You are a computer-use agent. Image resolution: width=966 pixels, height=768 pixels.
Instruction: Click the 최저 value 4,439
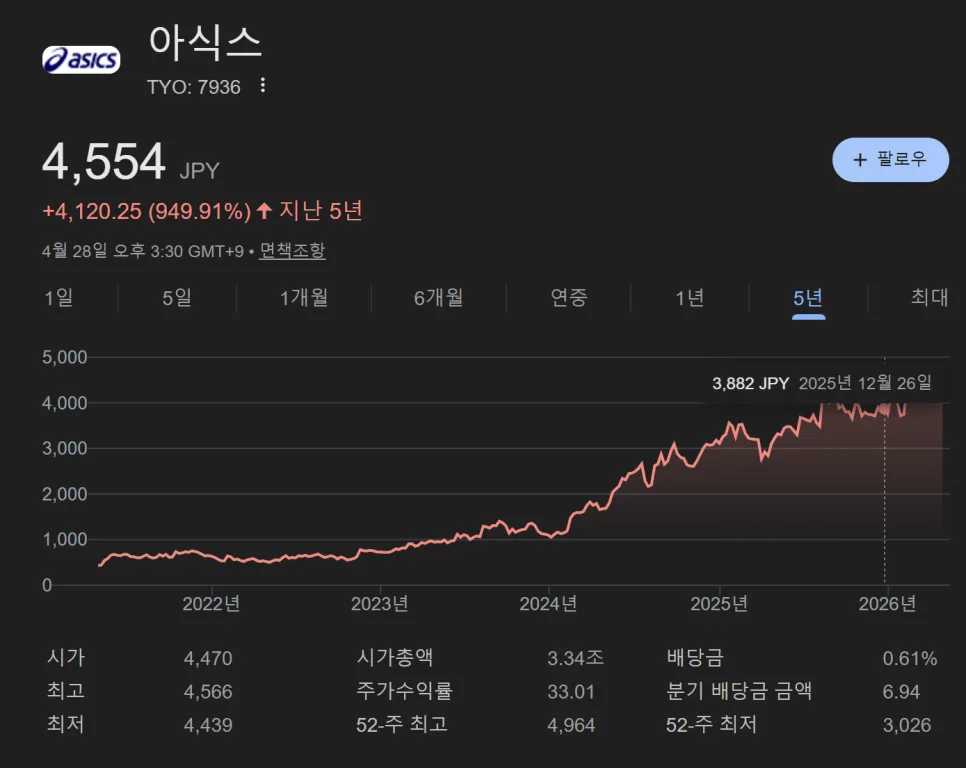(208, 725)
